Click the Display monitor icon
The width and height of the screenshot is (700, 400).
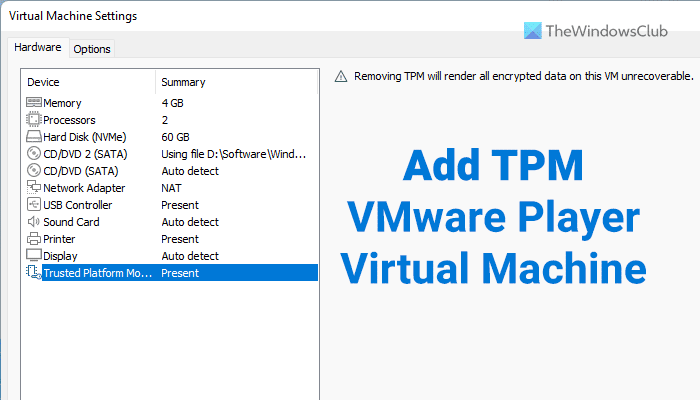click(33, 255)
